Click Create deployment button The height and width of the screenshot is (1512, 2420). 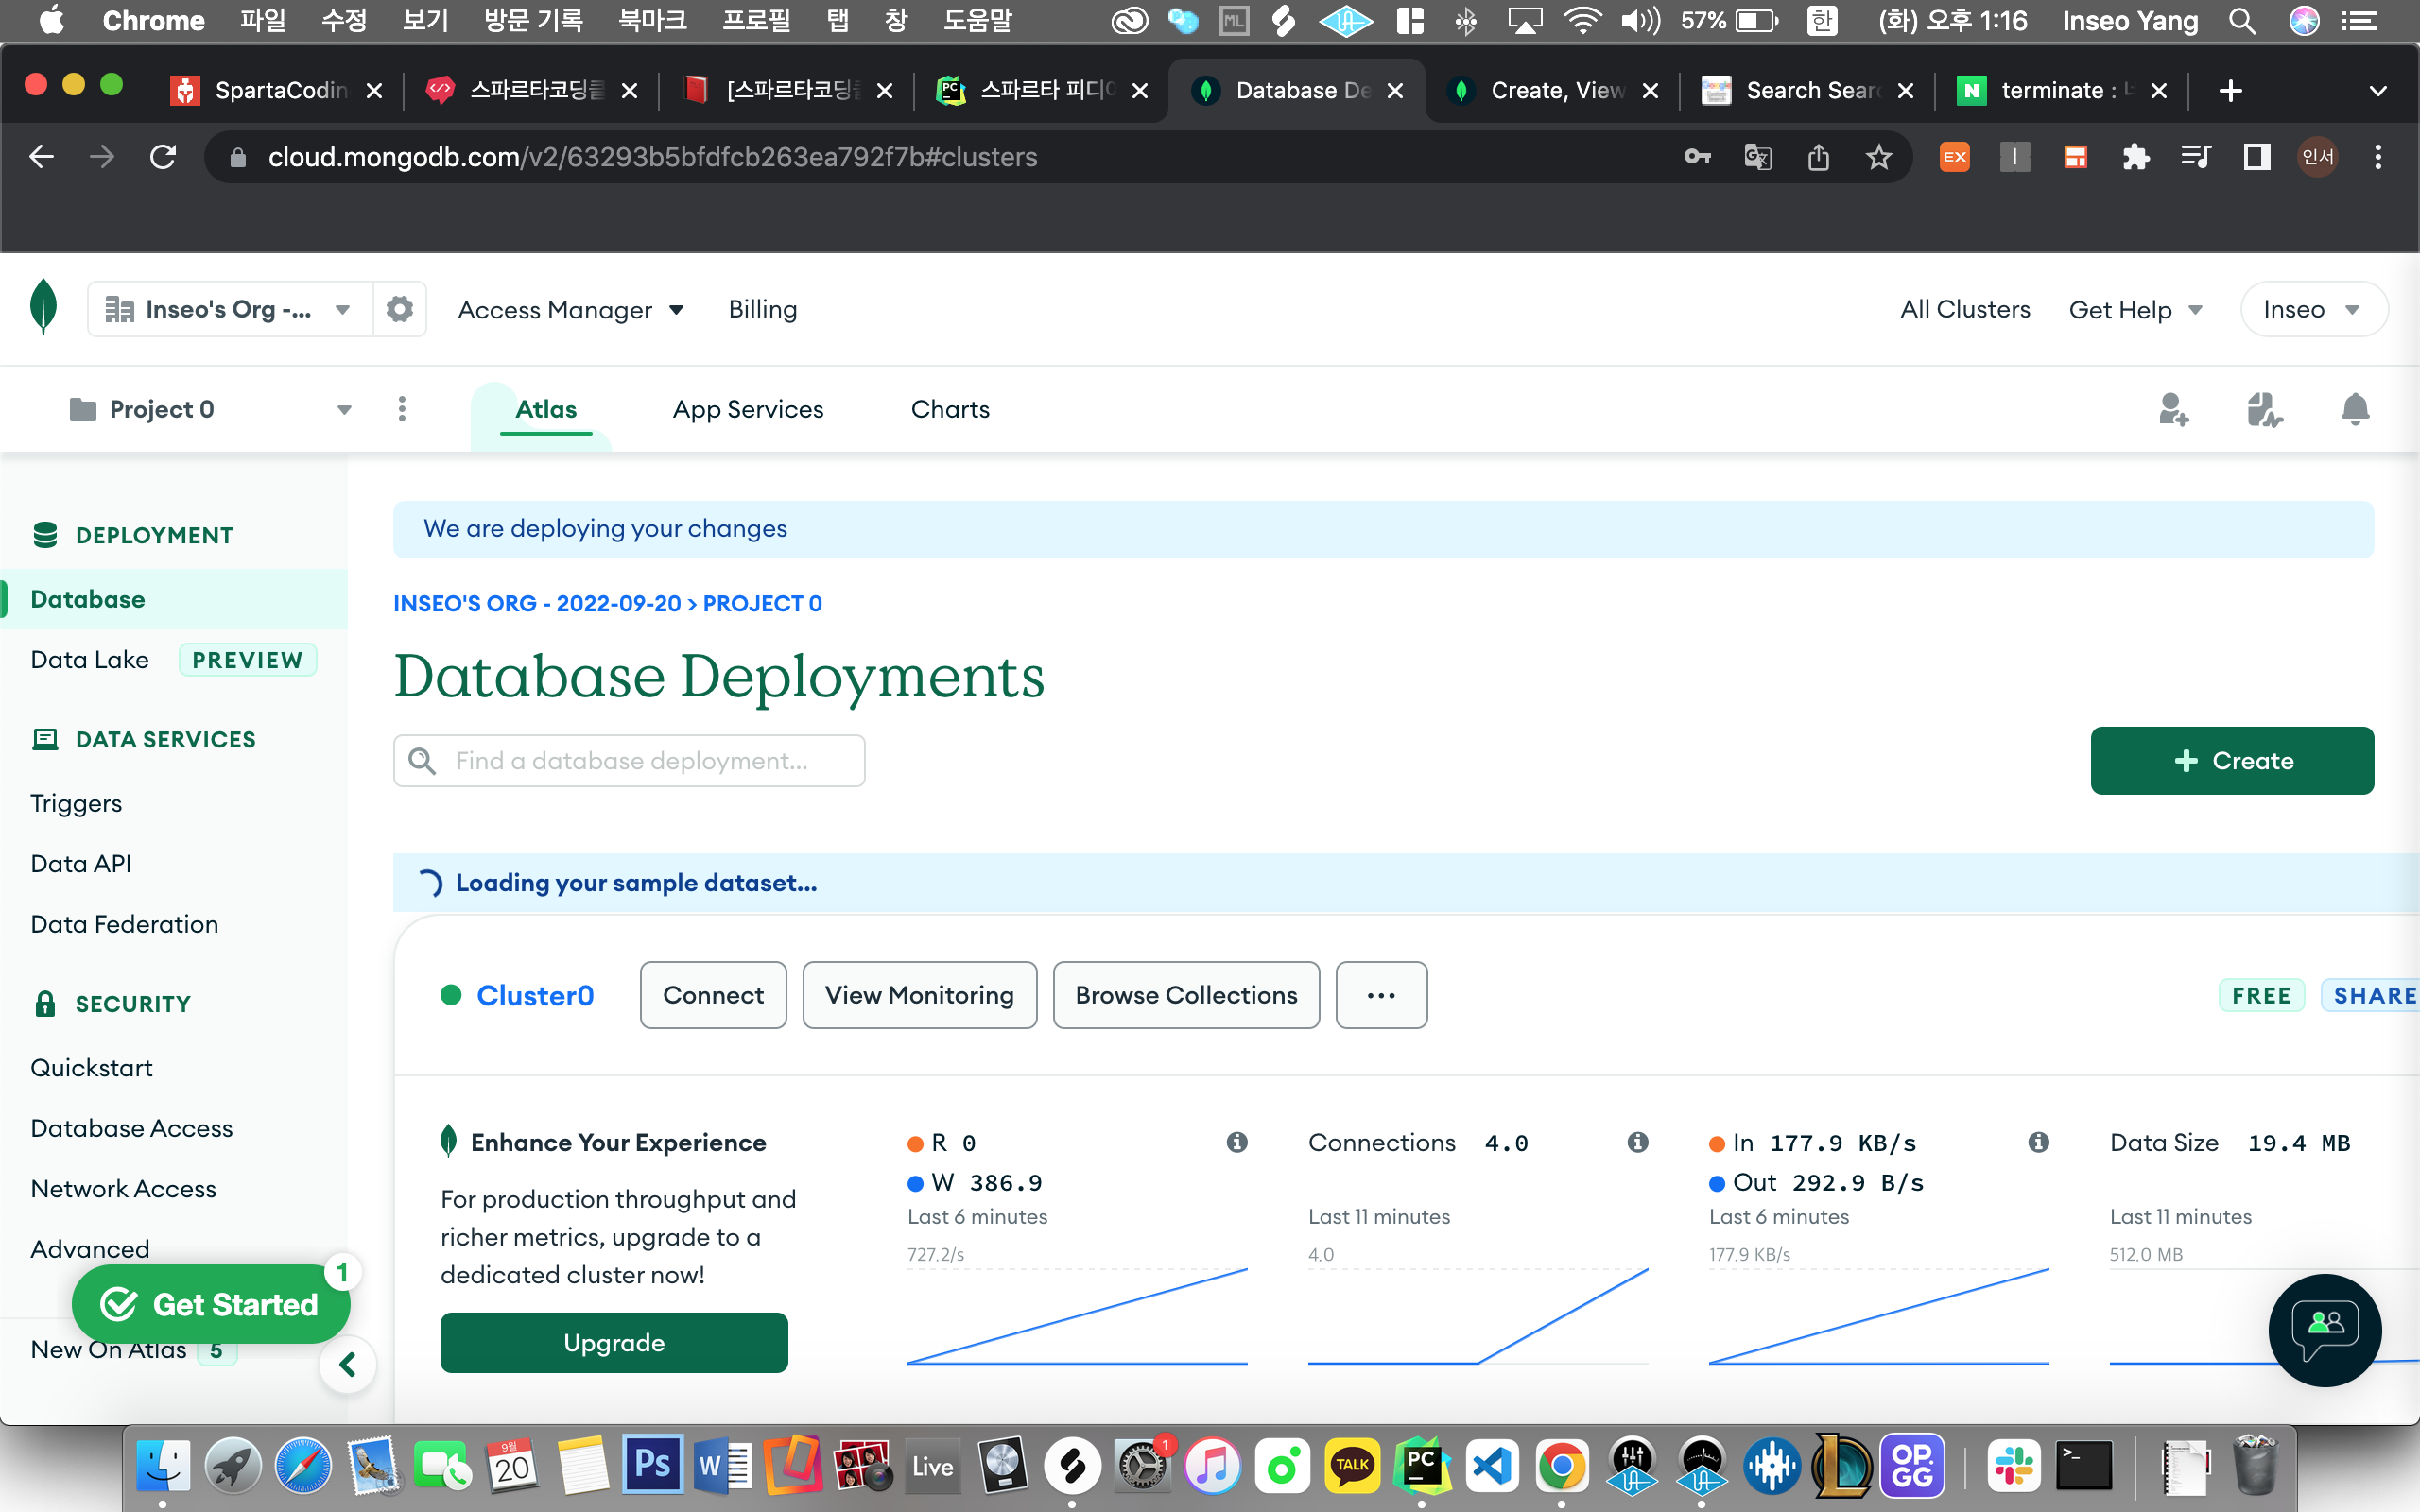(x=2232, y=760)
